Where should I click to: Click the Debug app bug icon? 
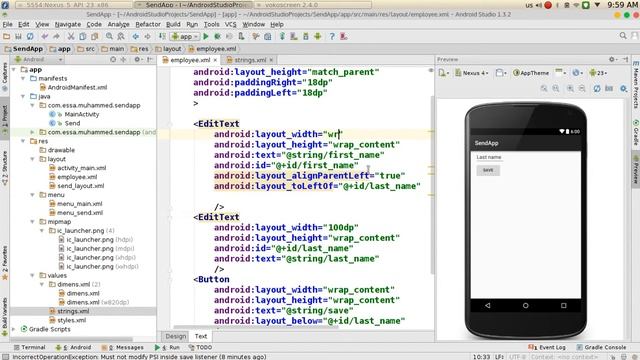click(218, 36)
